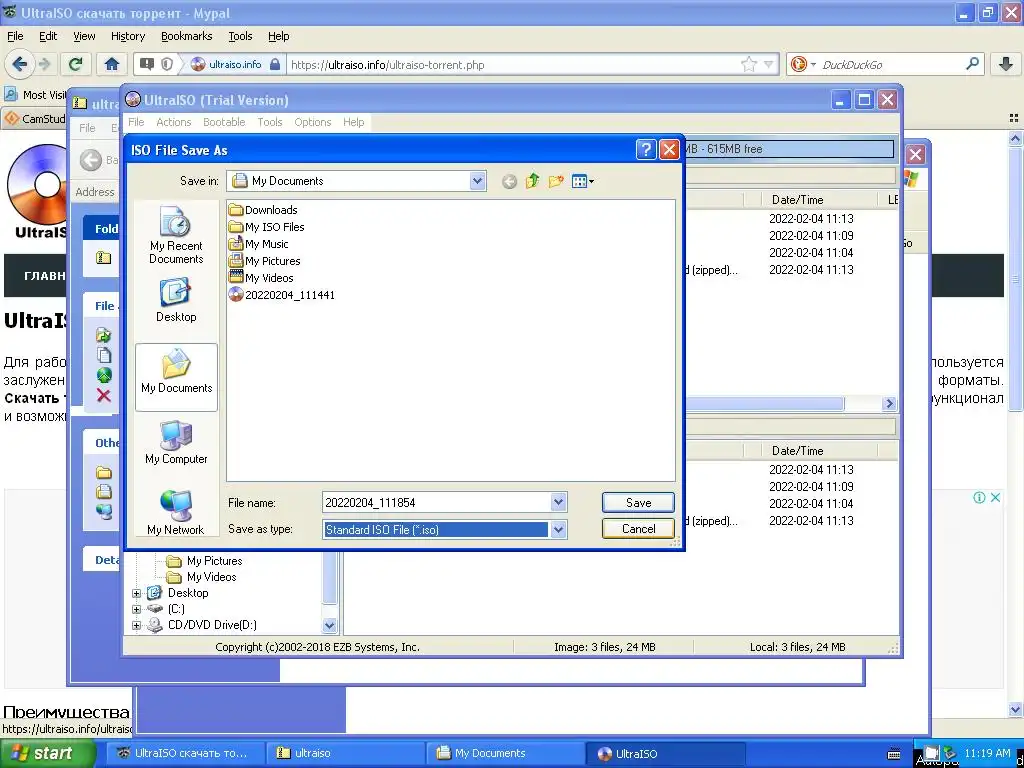This screenshot has height=768, width=1024.
Task: Open the My Pictures folder in dialog
Action: [264, 261]
